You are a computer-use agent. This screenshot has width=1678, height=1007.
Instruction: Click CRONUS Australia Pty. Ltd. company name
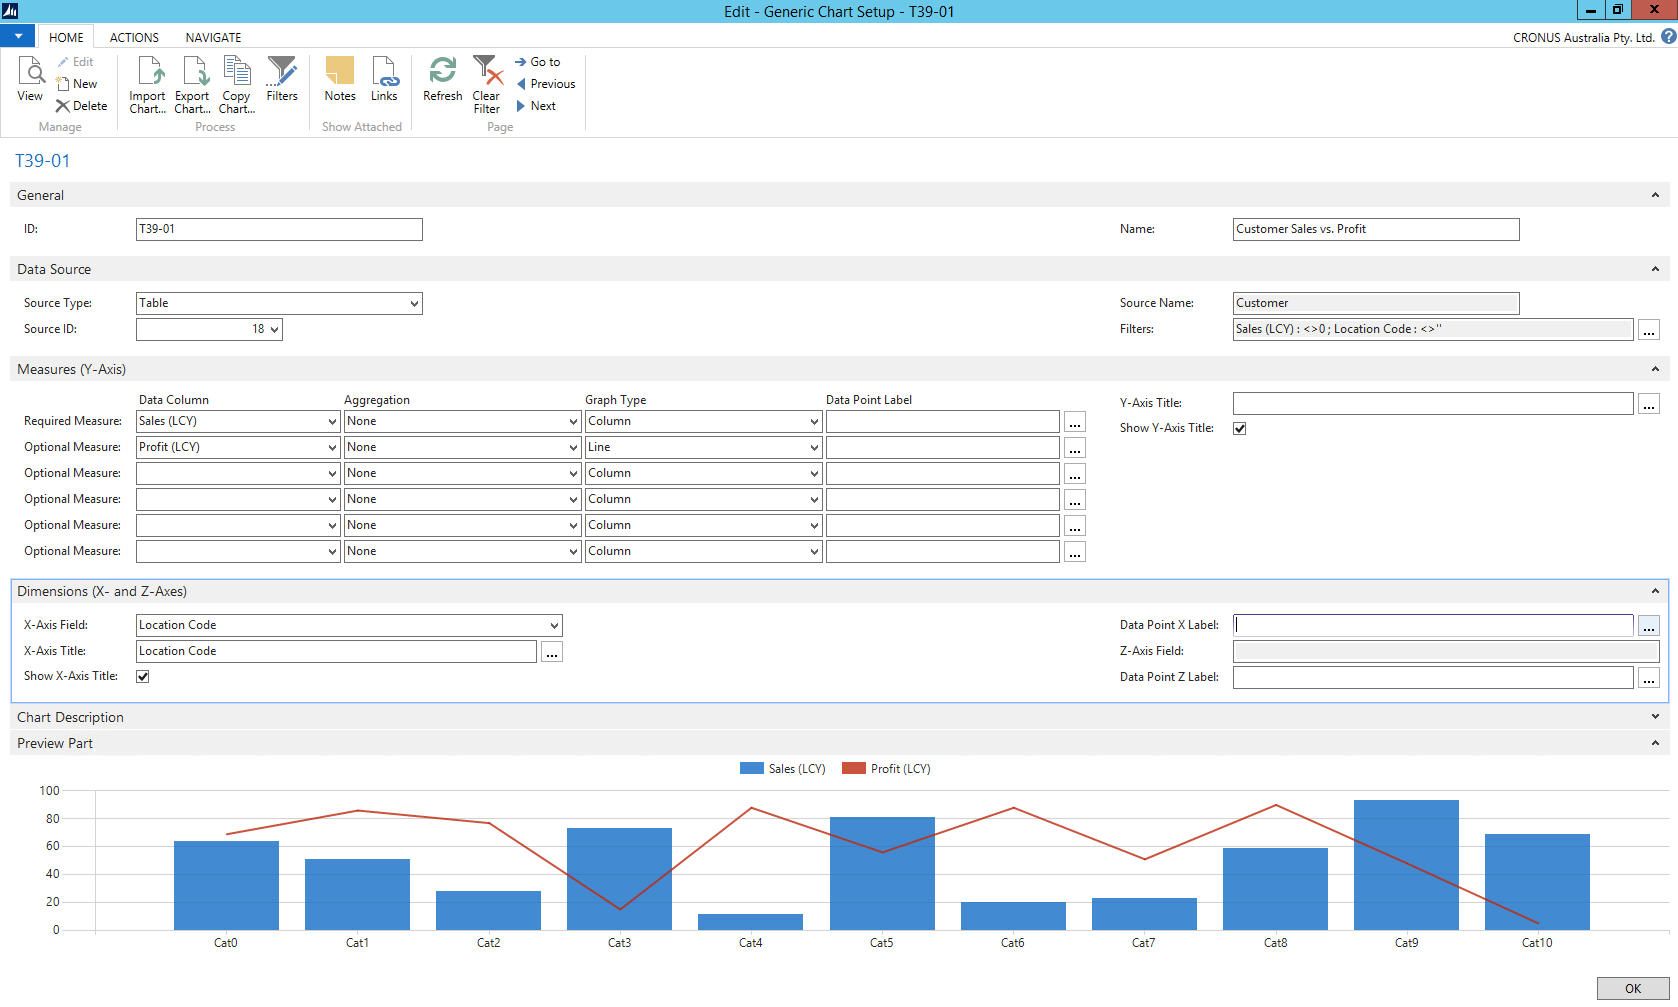(x=1583, y=38)
